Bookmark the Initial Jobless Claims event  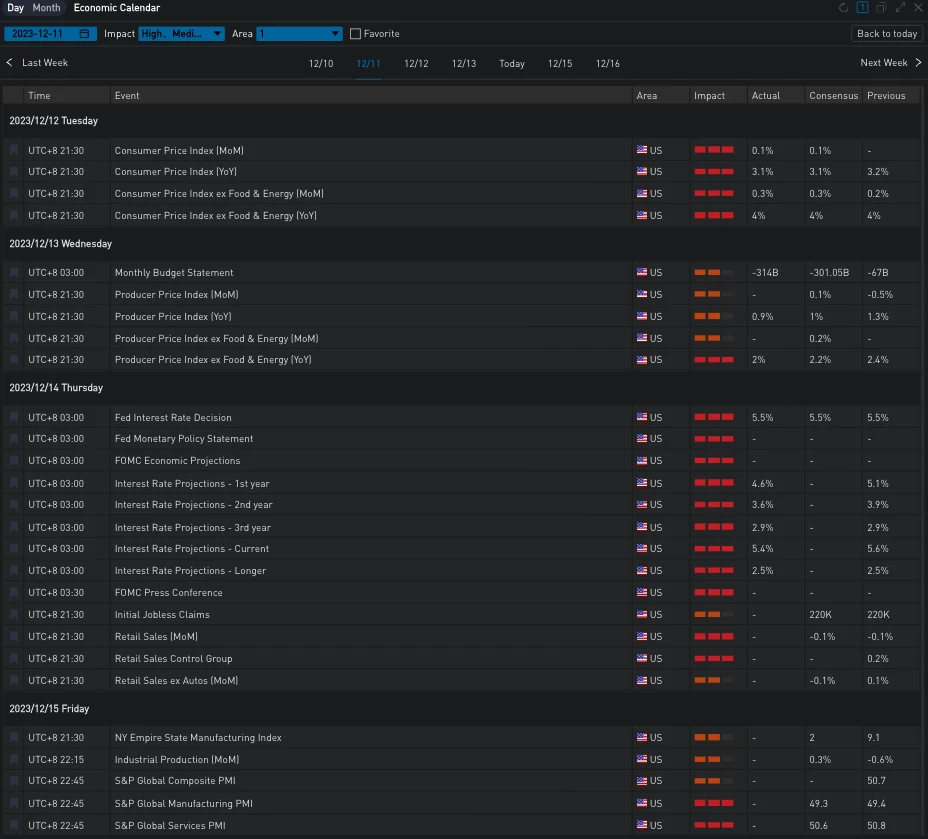[14, 614]
